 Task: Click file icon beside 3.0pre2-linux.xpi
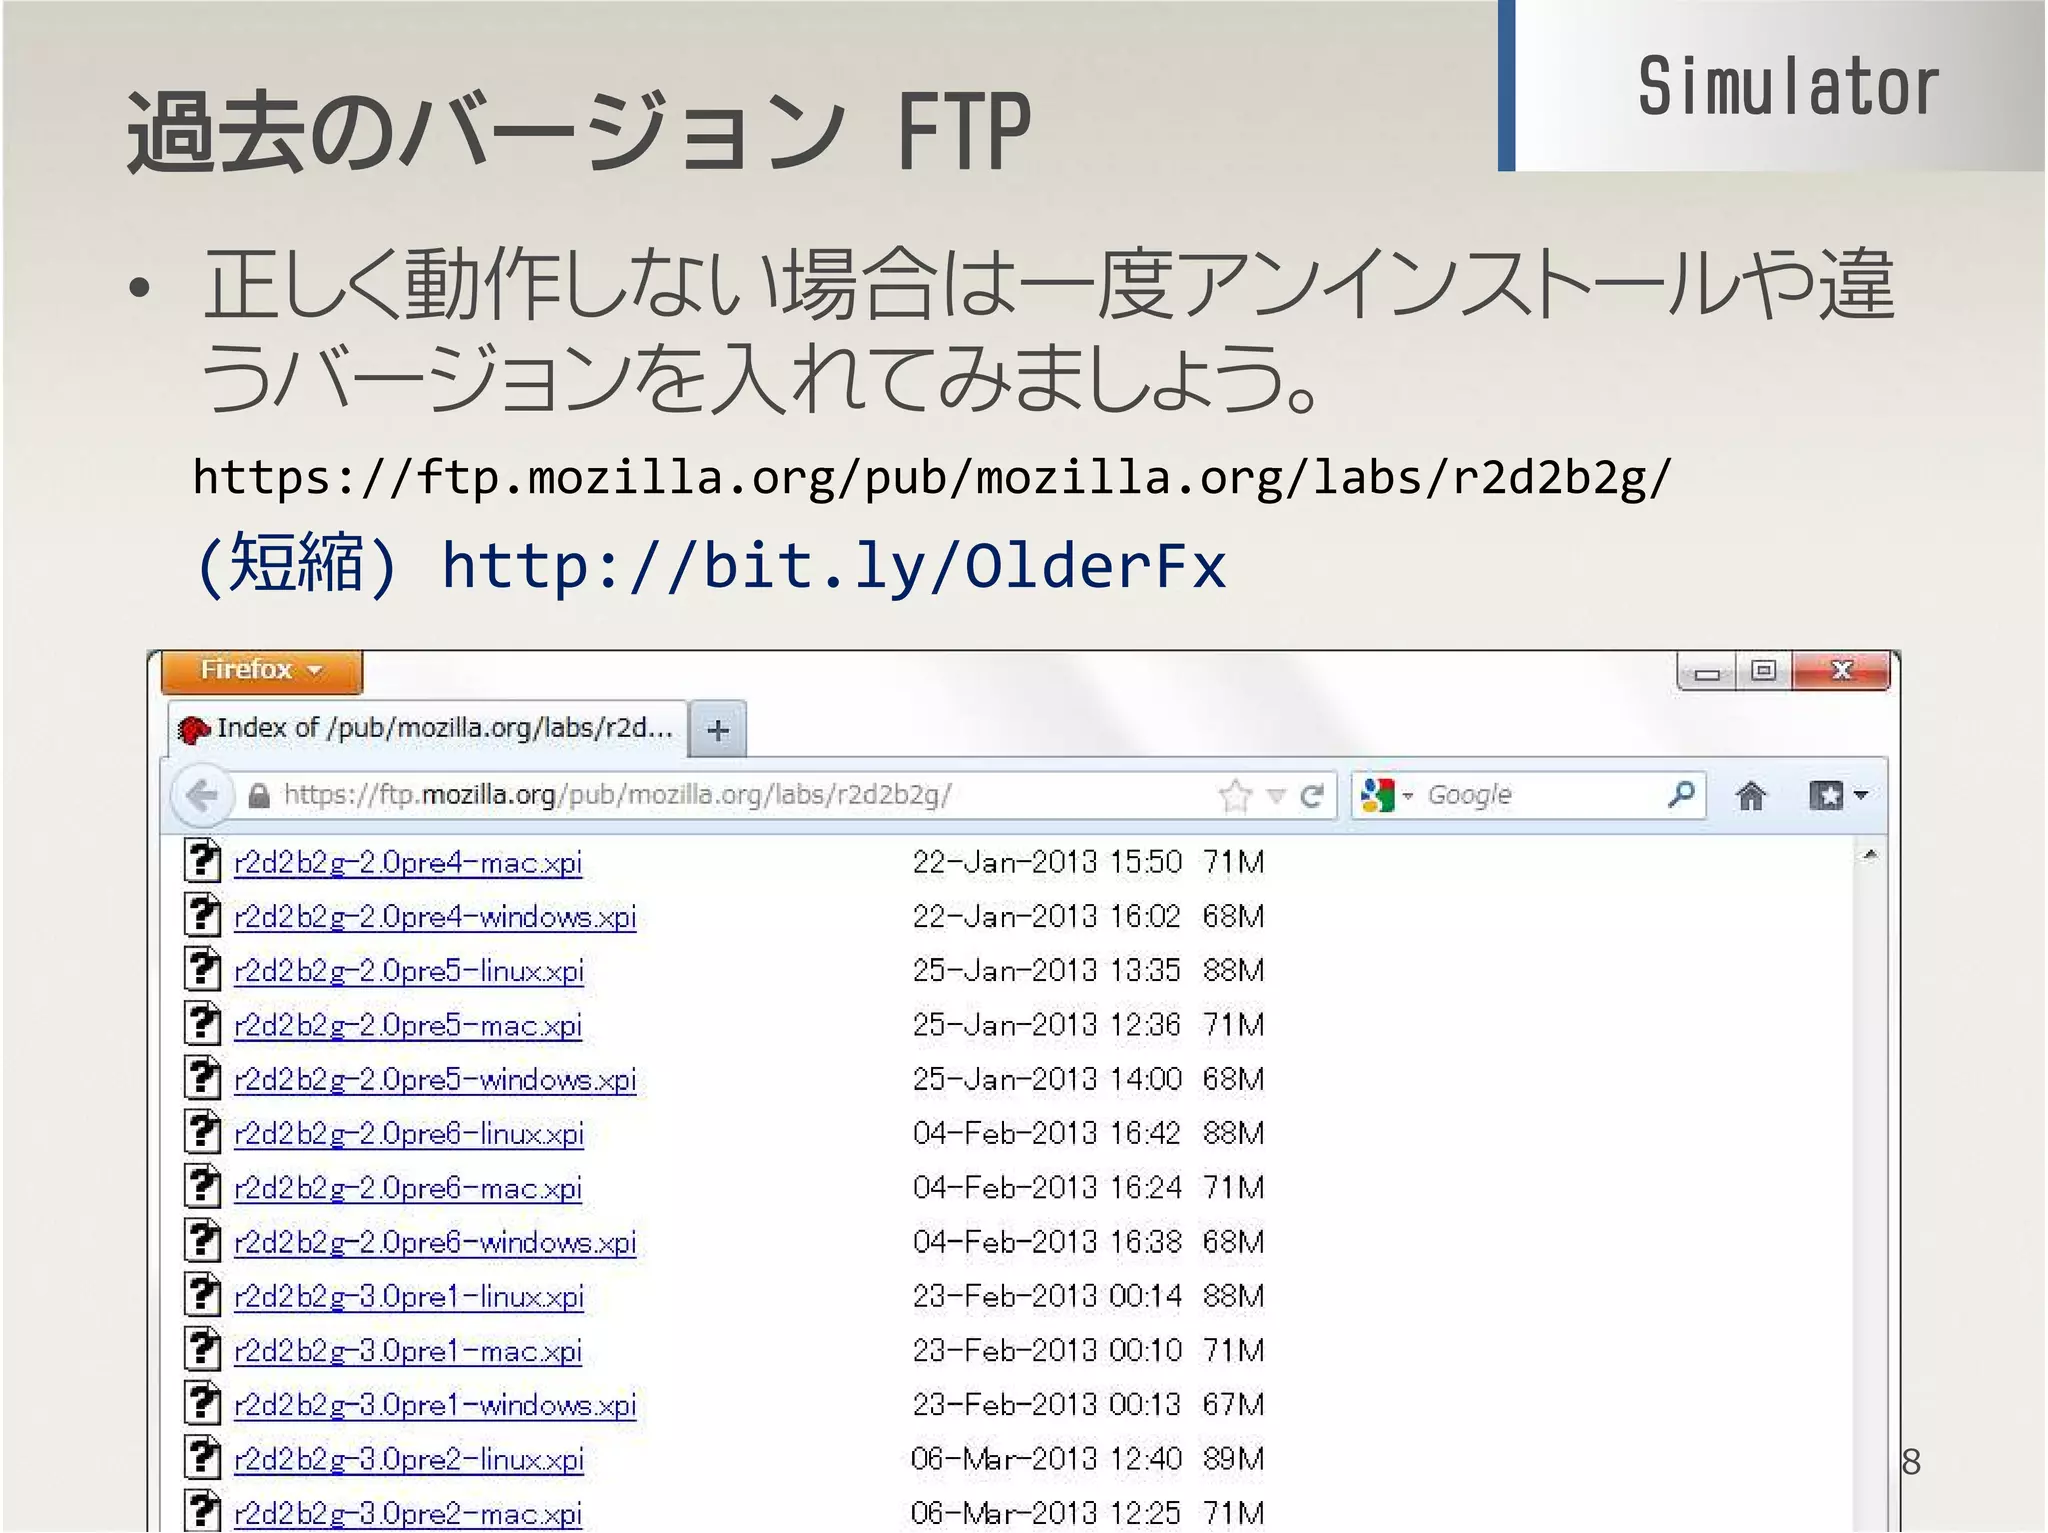coord(202,1458)
